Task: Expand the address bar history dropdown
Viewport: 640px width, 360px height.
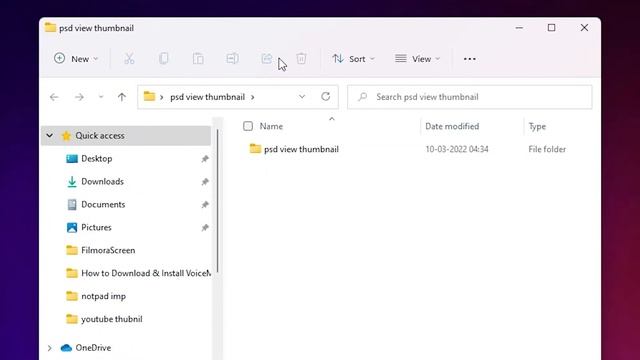Action: click(302, 97)
